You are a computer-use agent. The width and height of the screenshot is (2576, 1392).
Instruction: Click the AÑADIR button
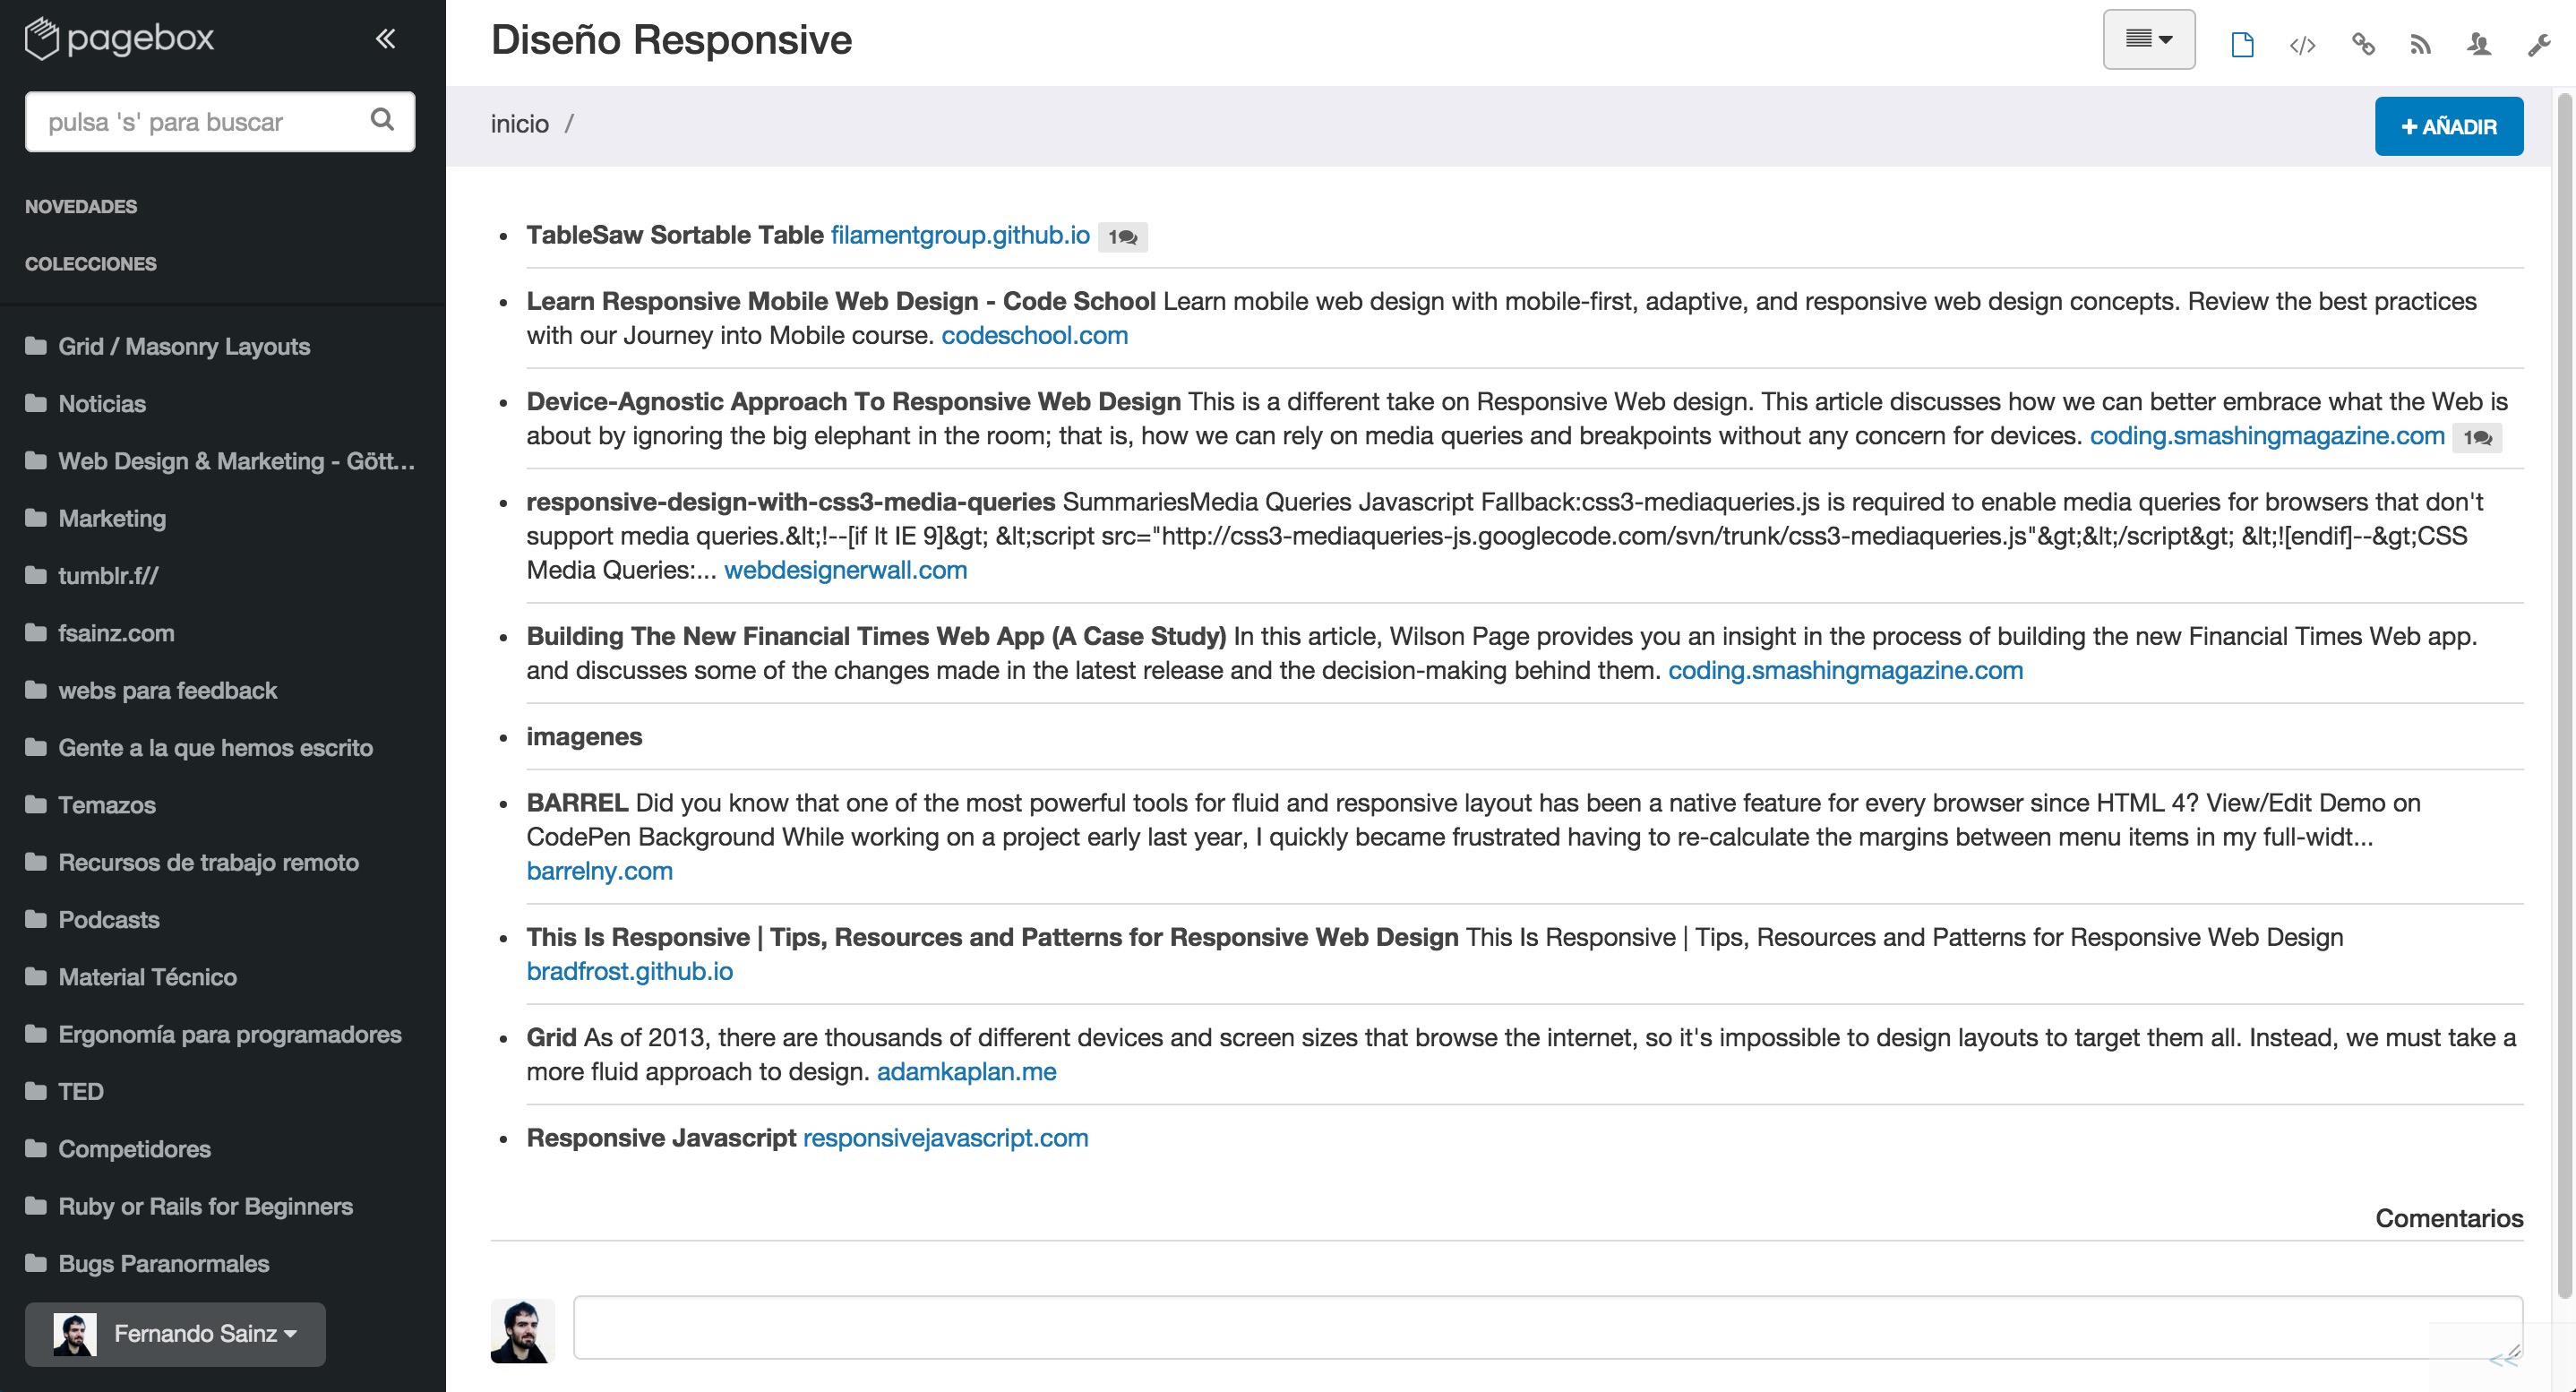2449,126
